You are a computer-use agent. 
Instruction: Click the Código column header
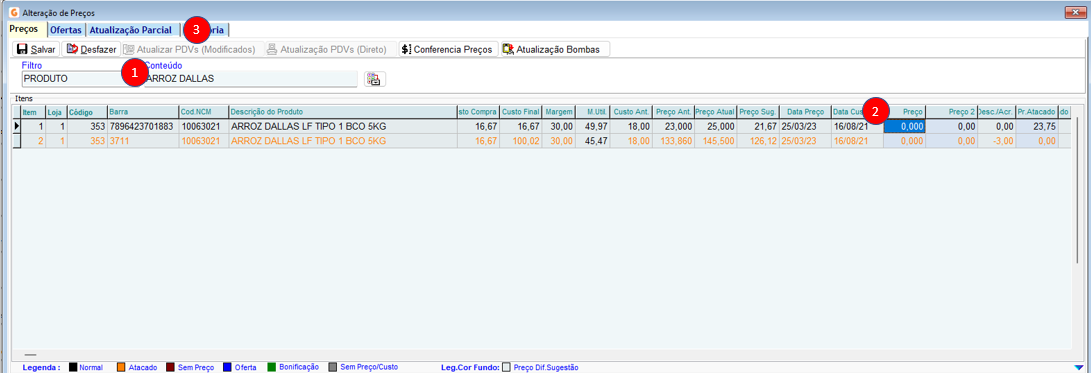pyautogui.click(x=86, y=112)
